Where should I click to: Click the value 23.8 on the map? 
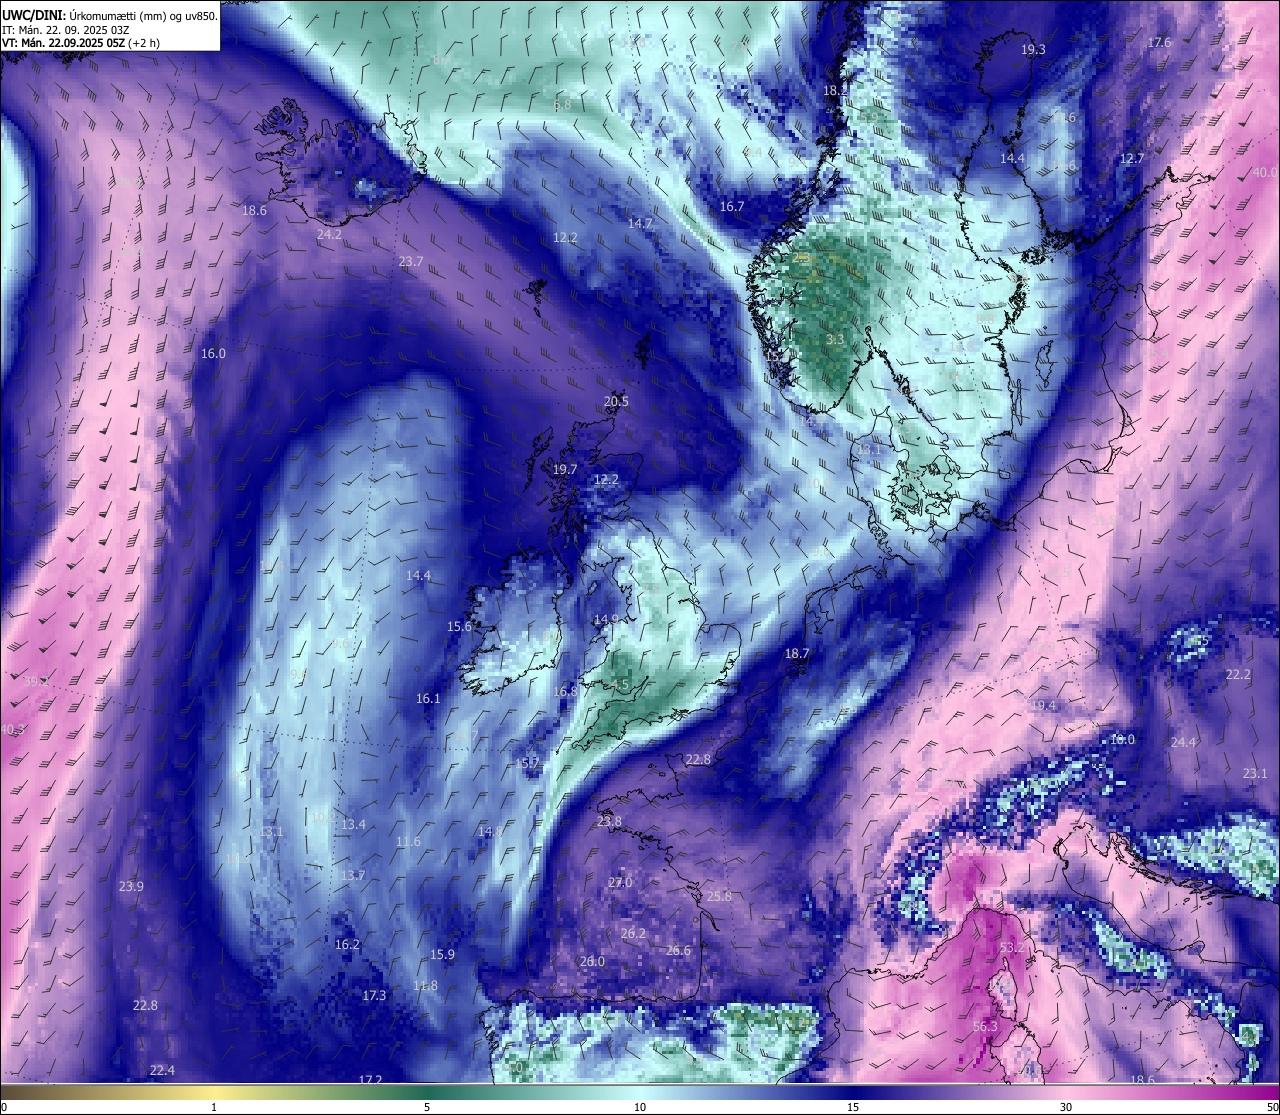coord(609,822)
